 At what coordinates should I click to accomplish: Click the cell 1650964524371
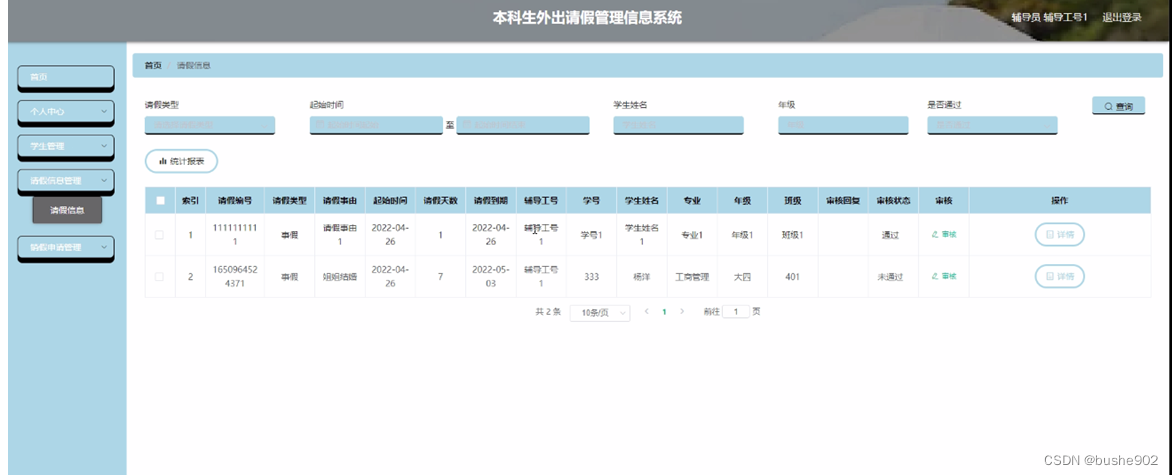click(x=235, y=277)
